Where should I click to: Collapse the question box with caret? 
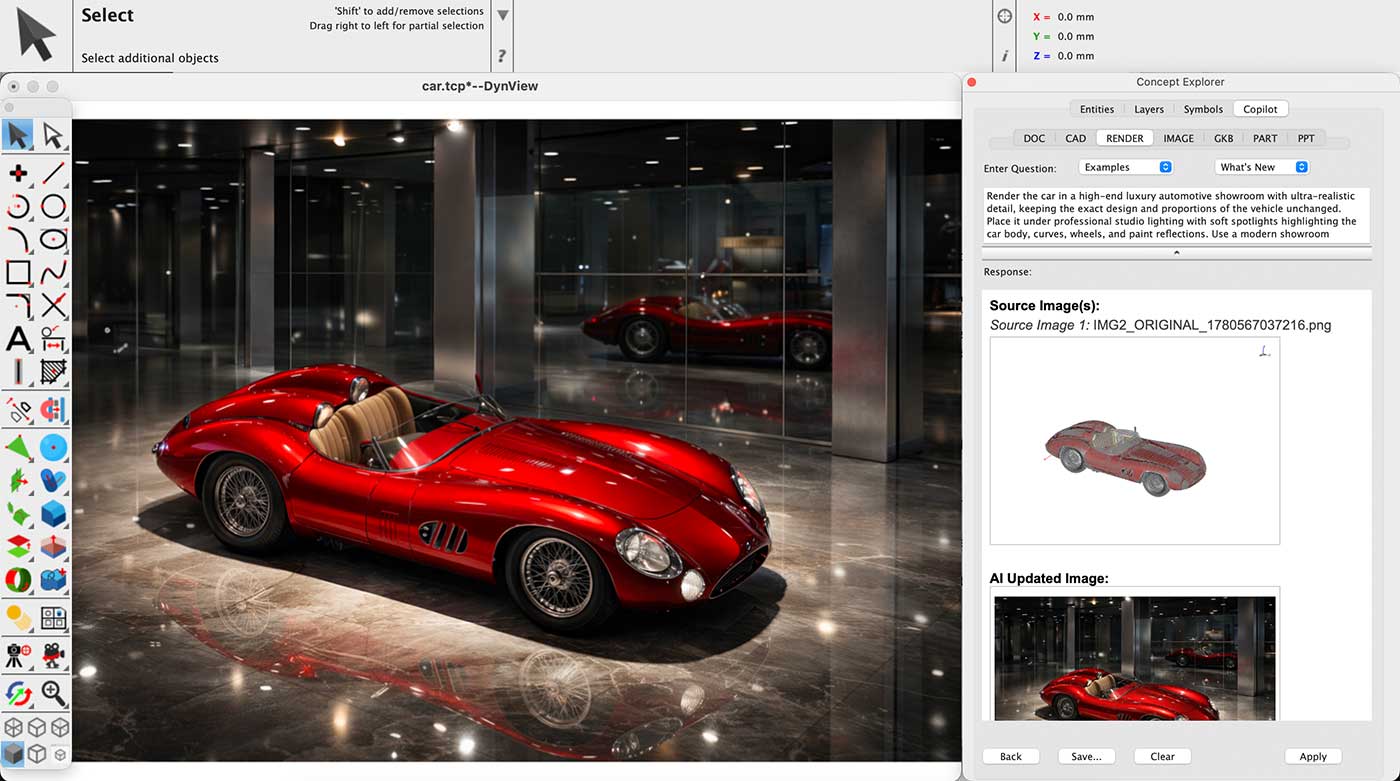[1176, 253]
